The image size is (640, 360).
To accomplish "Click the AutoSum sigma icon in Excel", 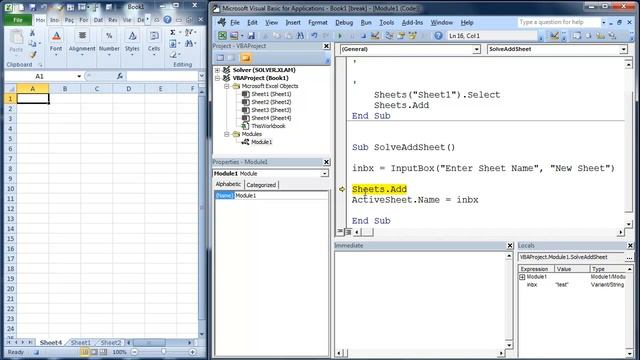I will tap(173, 32).
